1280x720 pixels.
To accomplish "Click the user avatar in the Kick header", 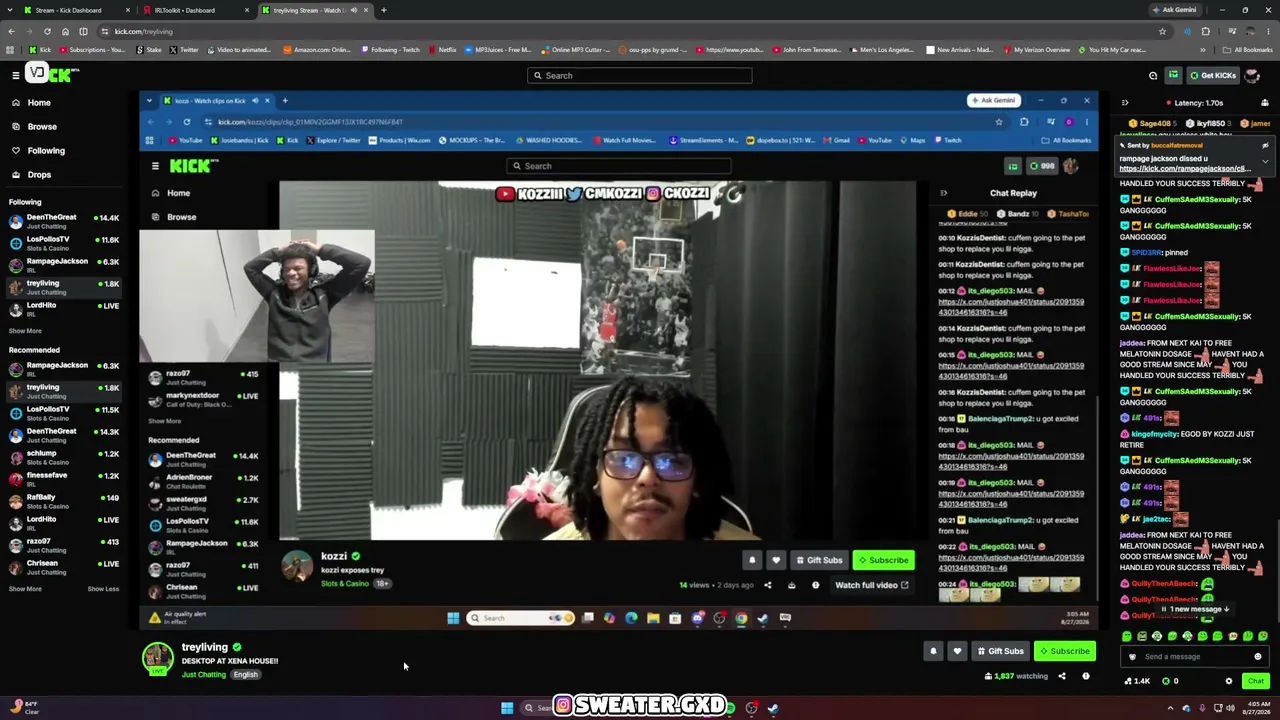I will pos(1250,75).
